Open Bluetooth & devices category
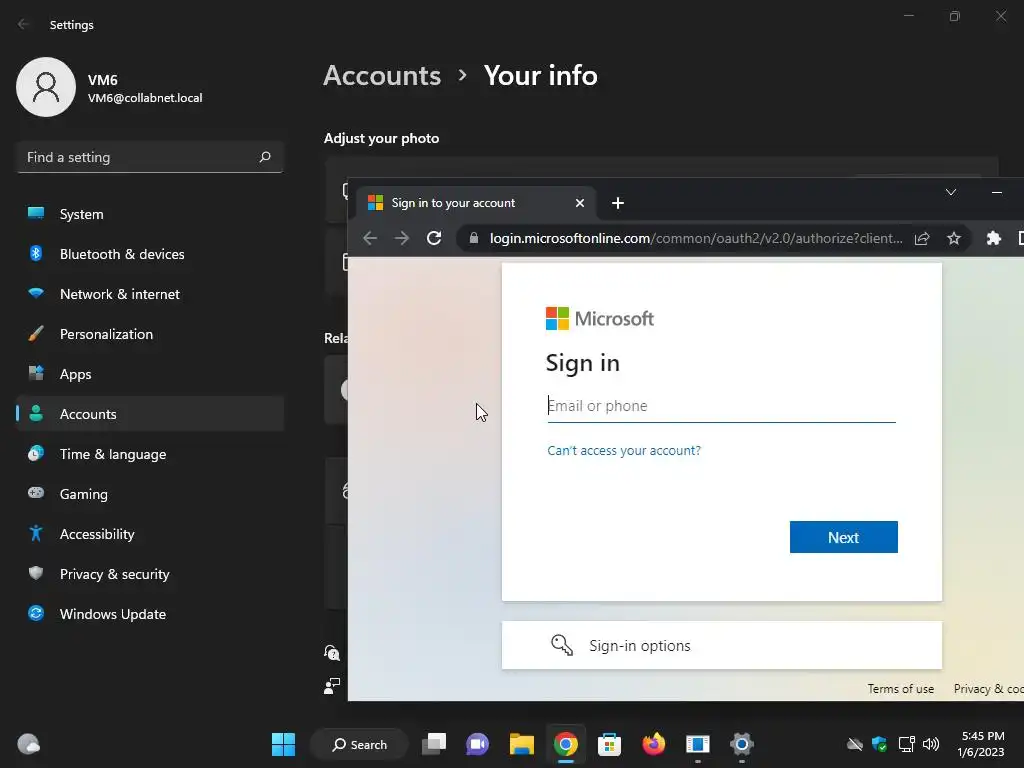 coord(150,254)
